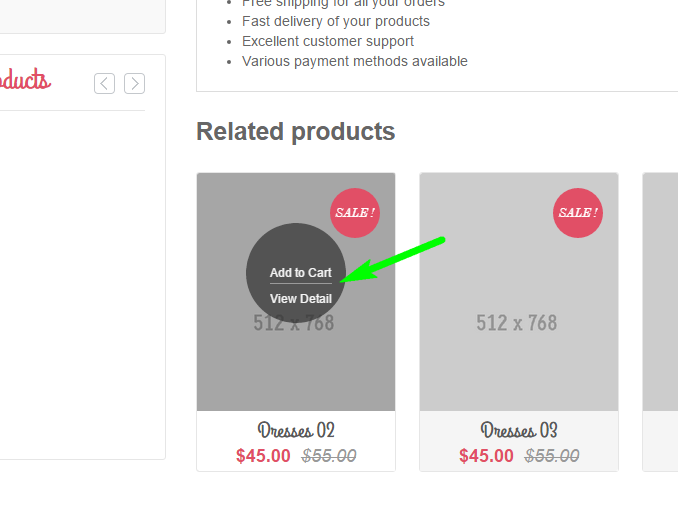Click the SALE badge on Dresses 02
This screenshot has height=530, width=678.
(x=354, y=212)
